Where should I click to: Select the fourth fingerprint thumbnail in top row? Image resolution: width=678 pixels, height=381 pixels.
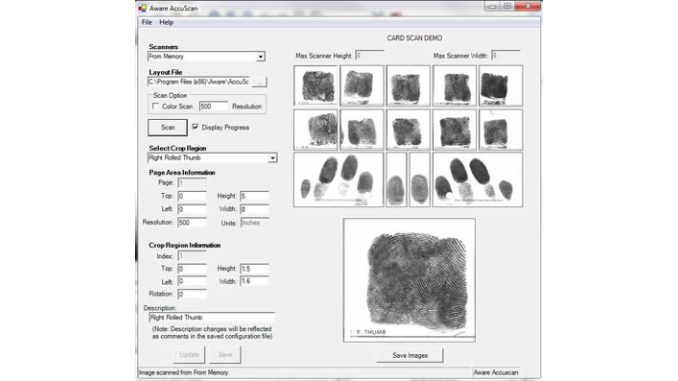(x=454, y=86)
